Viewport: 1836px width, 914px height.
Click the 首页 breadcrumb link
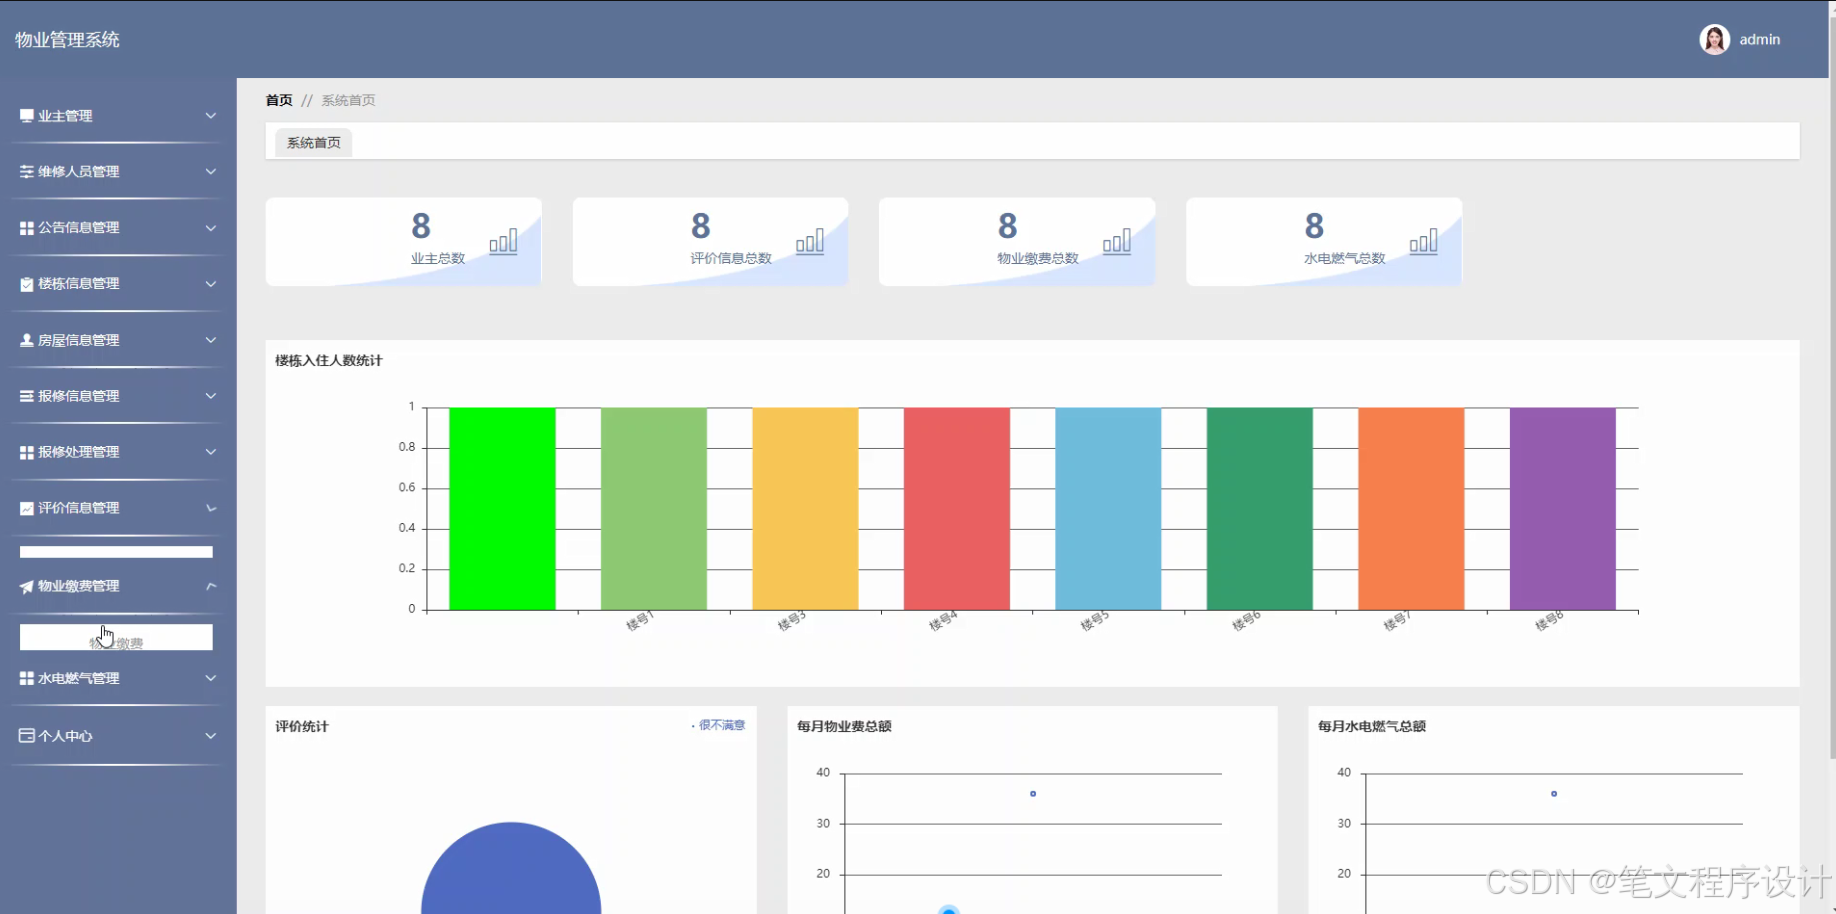click(x=279, y=100)
